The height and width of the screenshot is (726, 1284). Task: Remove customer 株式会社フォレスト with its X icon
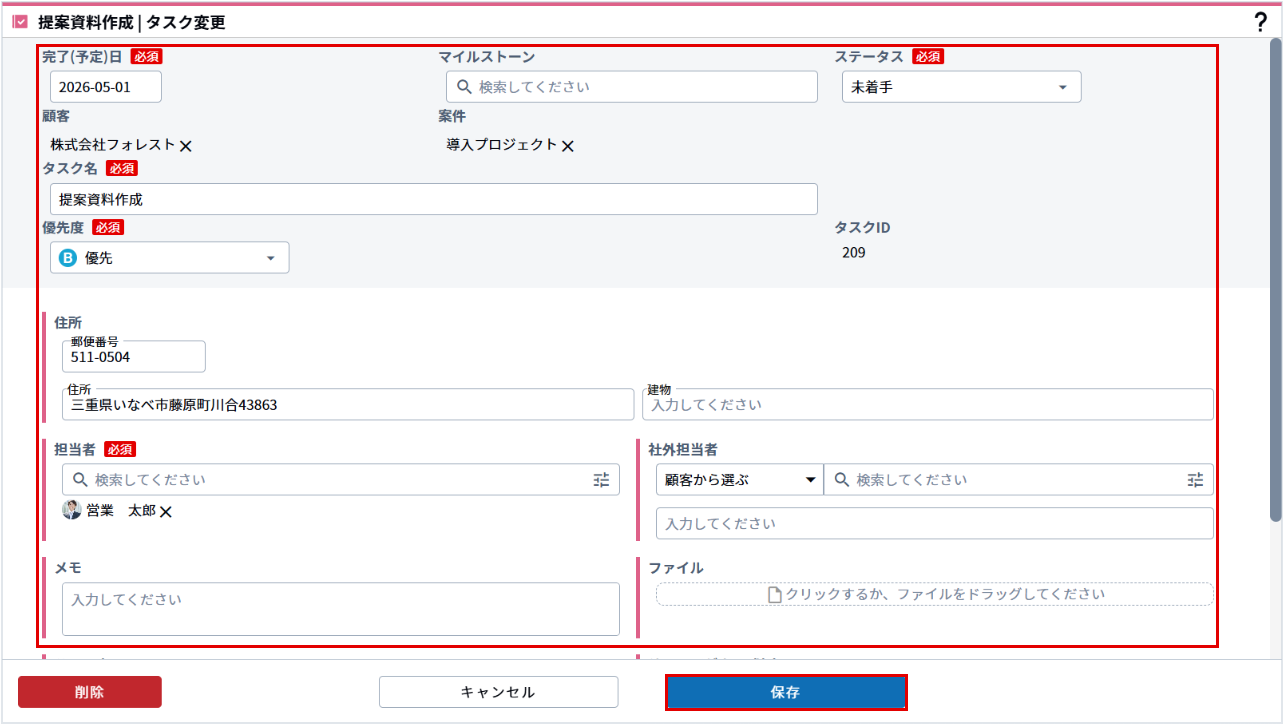pyautogui.click(x=186, y=146)
